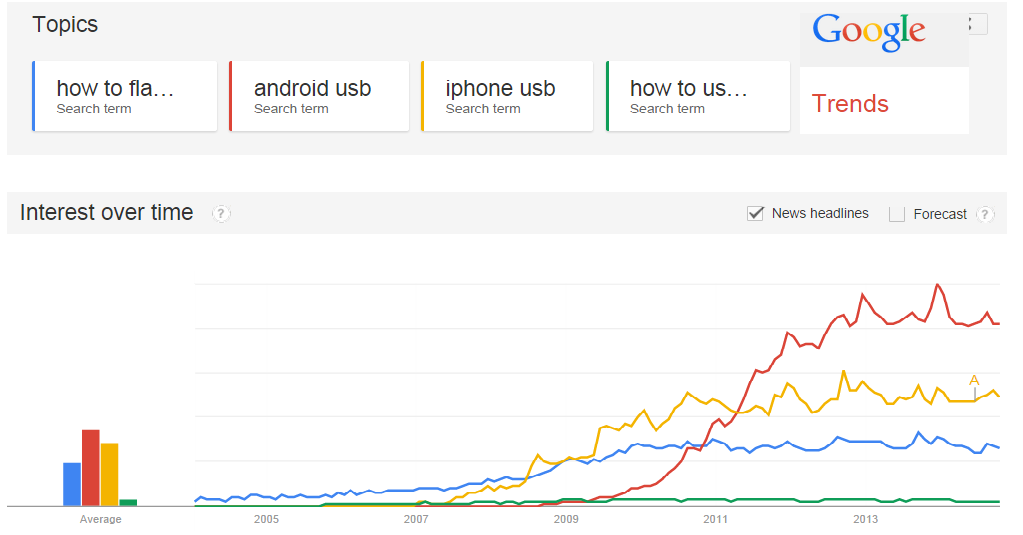Screen dimensions: 1023x535
Task: Click the help icon beside Interest over time
Action: pyautogui.click(x=221, y=213)
